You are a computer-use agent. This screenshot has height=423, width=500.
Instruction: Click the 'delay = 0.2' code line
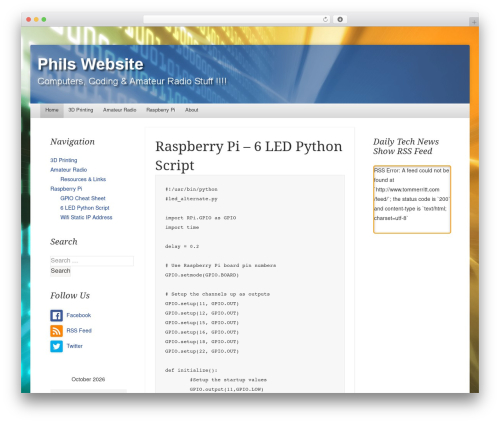182,247
